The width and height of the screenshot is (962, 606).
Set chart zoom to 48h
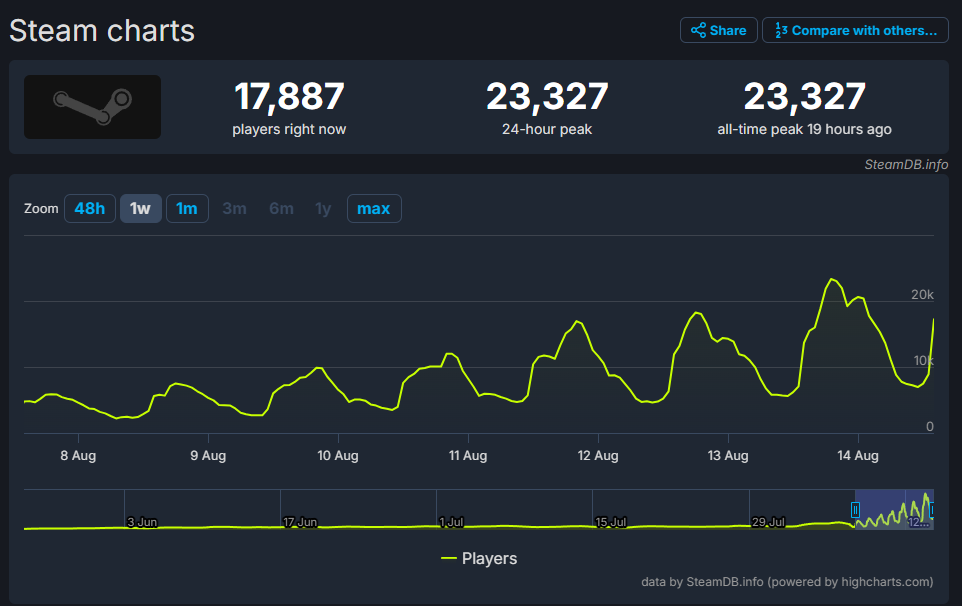pyautogui.click(x=90, y=209)
